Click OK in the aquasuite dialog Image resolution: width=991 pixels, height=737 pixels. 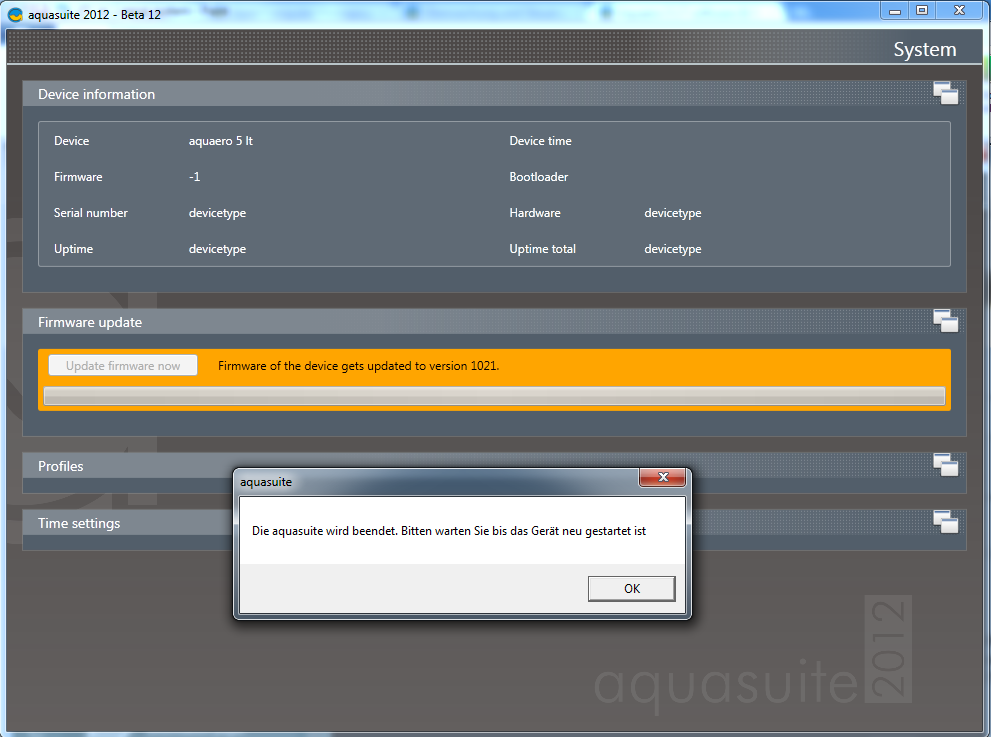[631, 588]
